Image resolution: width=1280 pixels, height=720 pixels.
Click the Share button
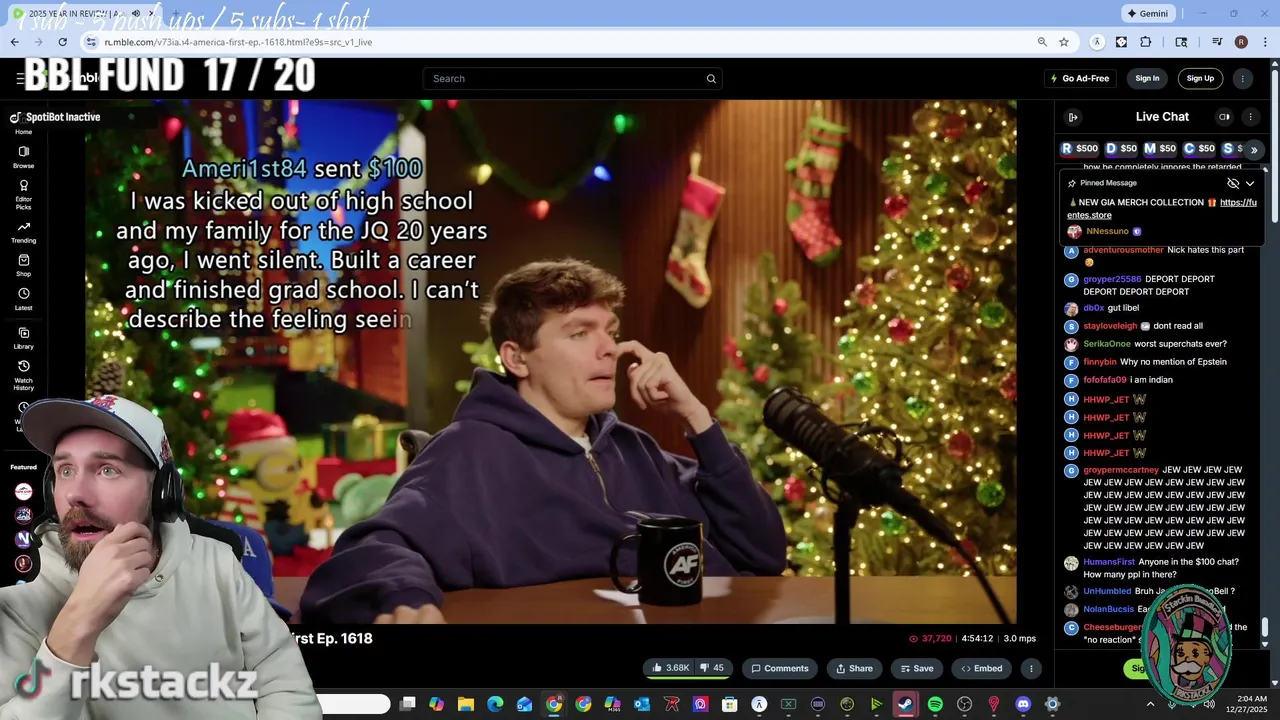(854, 668)
